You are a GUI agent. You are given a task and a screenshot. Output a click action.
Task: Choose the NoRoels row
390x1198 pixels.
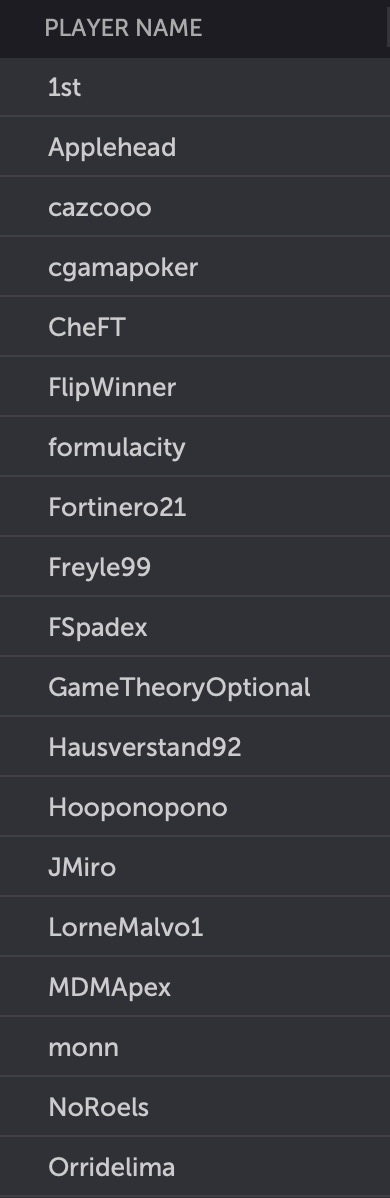(195, 1106)
